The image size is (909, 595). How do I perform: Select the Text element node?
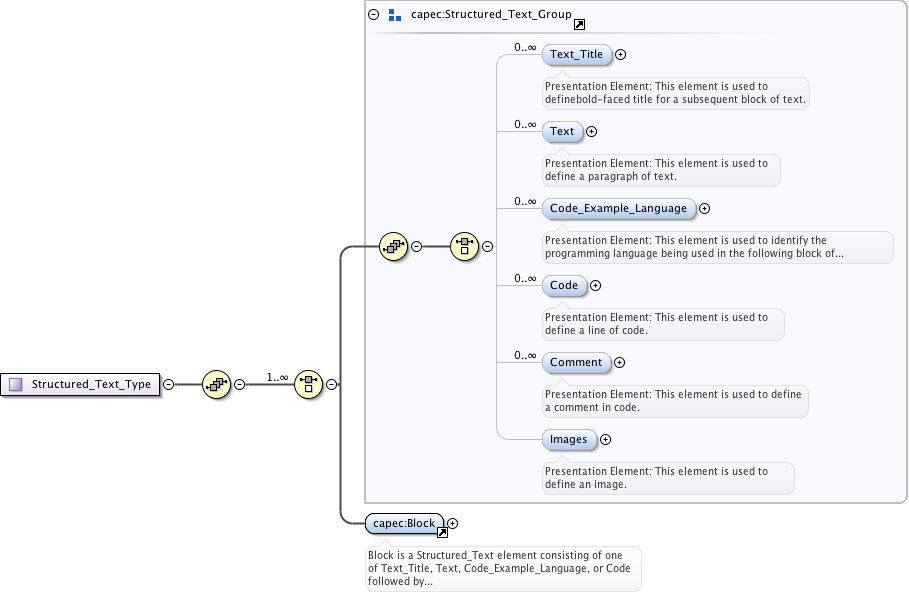[562, 131]
